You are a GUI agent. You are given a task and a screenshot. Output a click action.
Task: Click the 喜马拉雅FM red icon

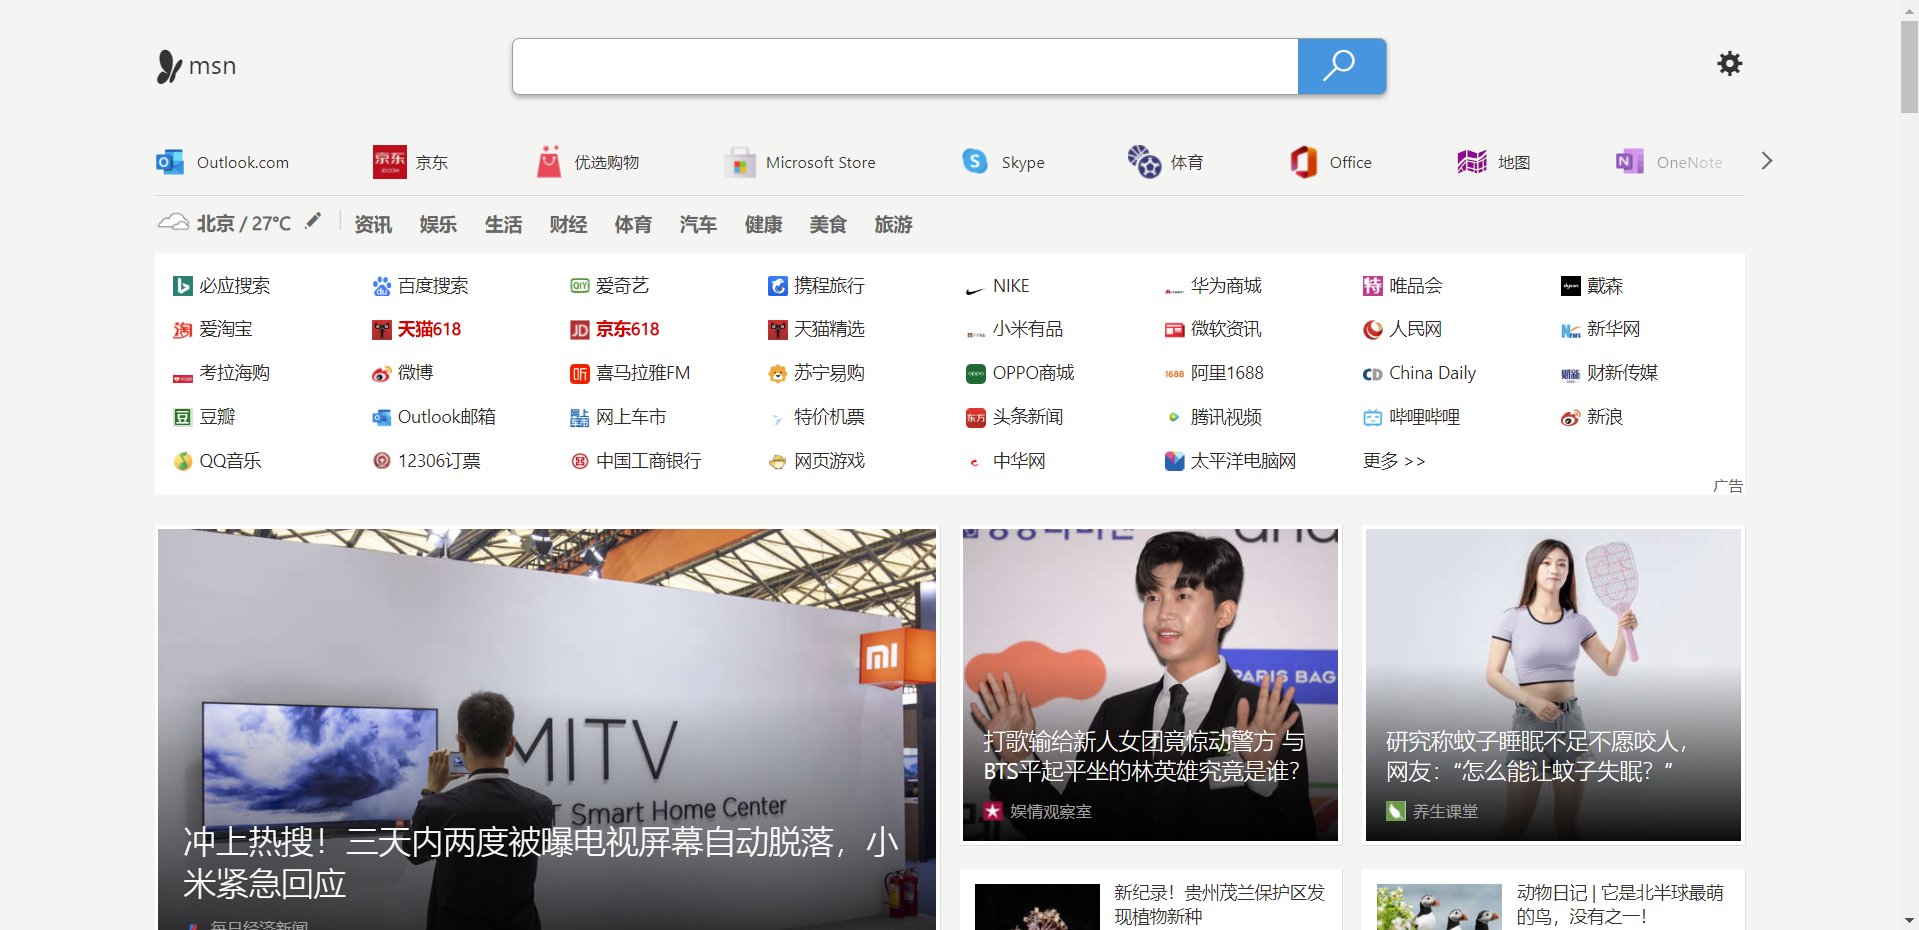pos(579,374)
